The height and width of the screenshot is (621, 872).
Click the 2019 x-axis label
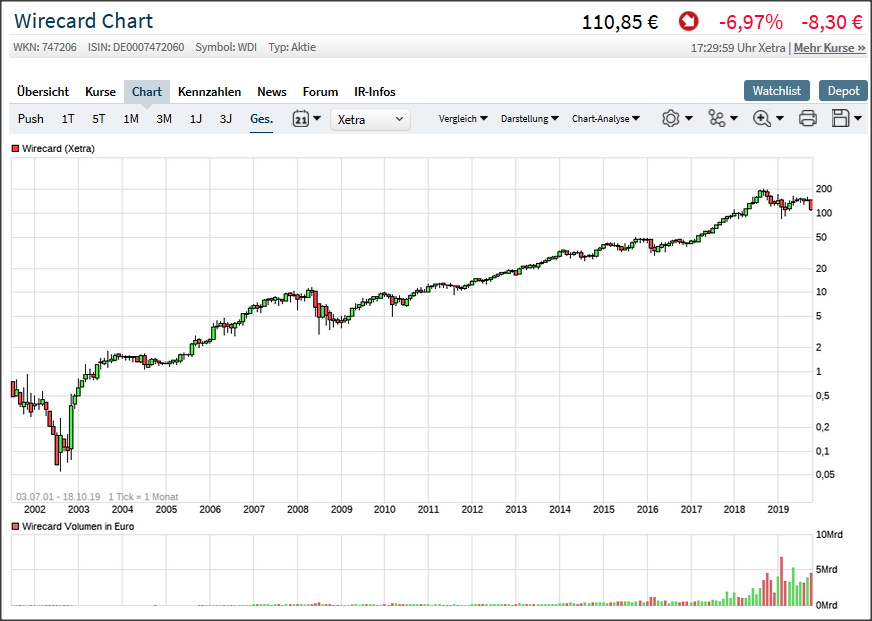pos(778,509)
